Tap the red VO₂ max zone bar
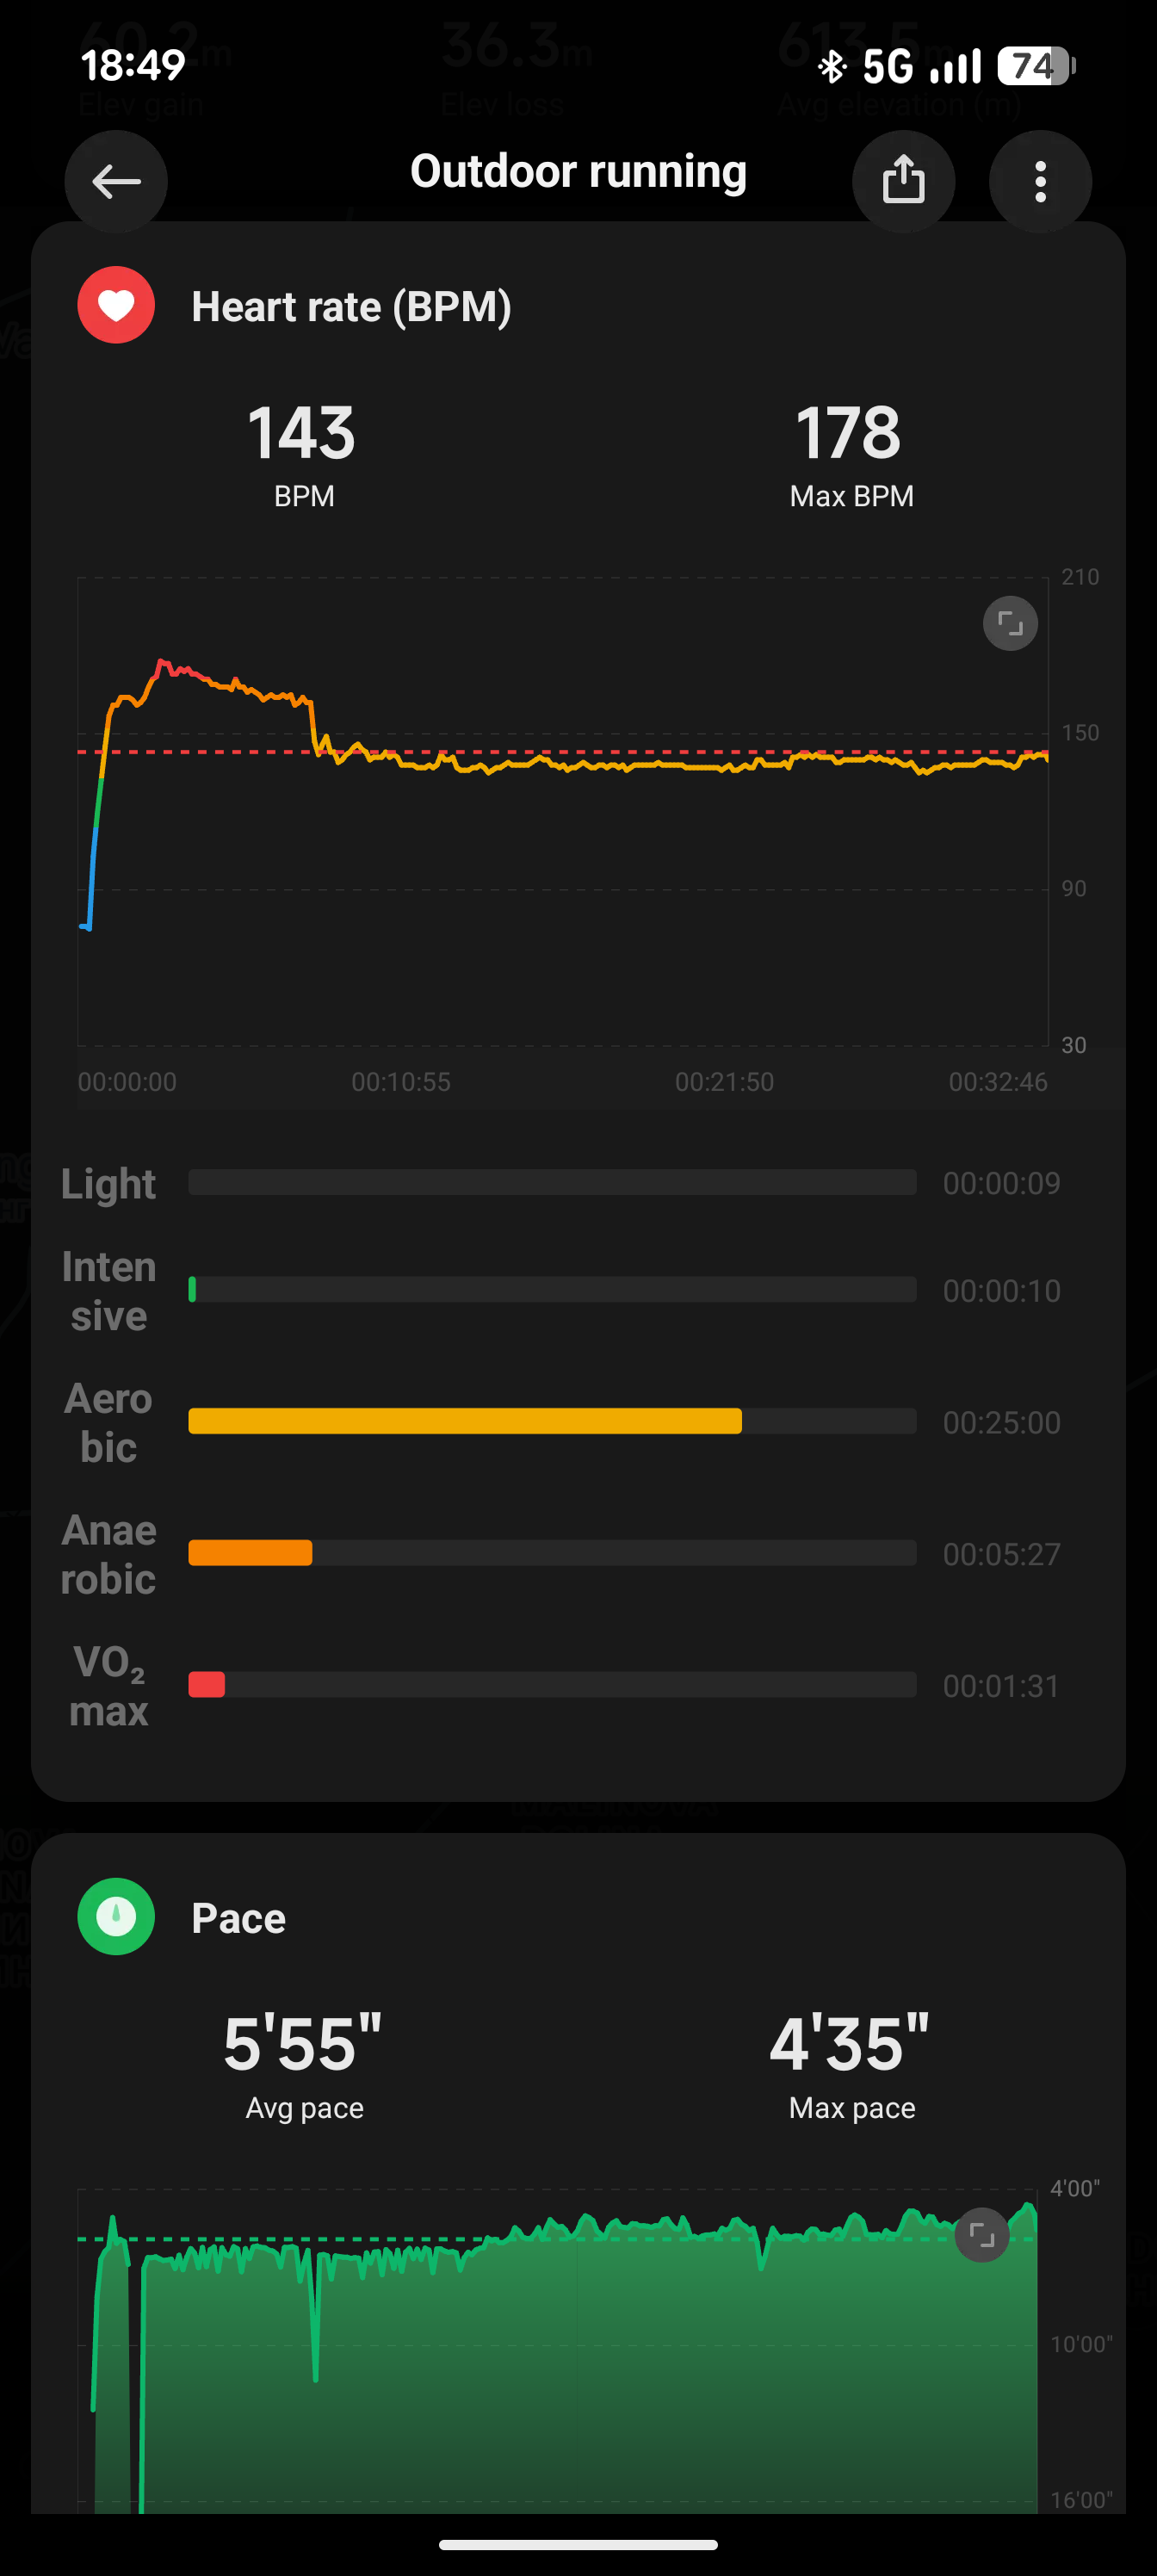This screenshot has width=1157, height=2576. [207, 1685]
